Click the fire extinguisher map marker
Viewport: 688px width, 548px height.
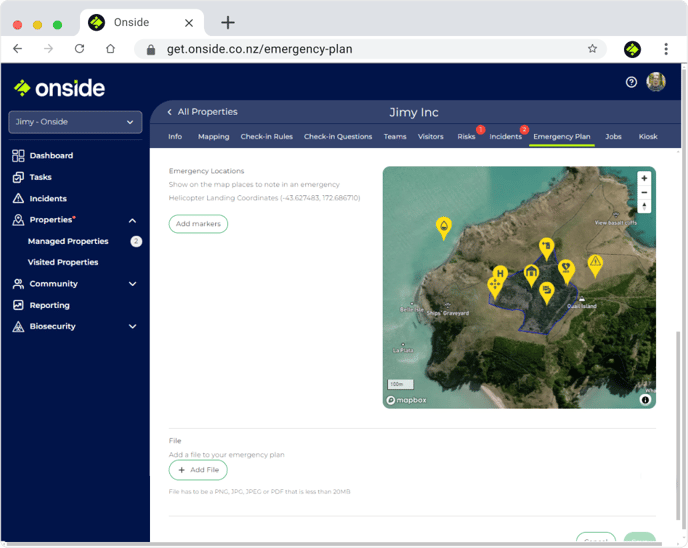point(546,246)
